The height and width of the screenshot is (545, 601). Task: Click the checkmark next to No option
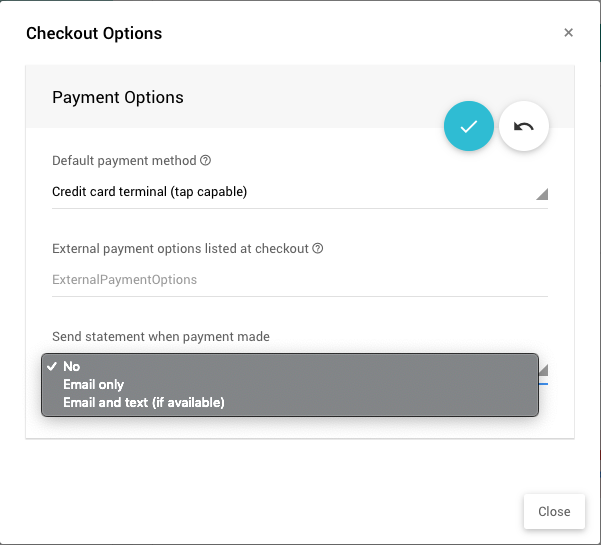50,366
